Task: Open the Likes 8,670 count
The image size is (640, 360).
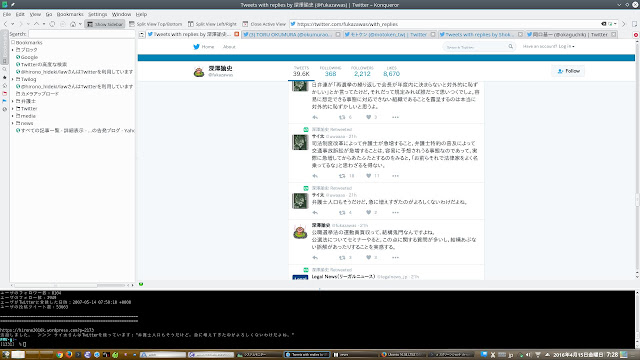Action: coord(391,71)
